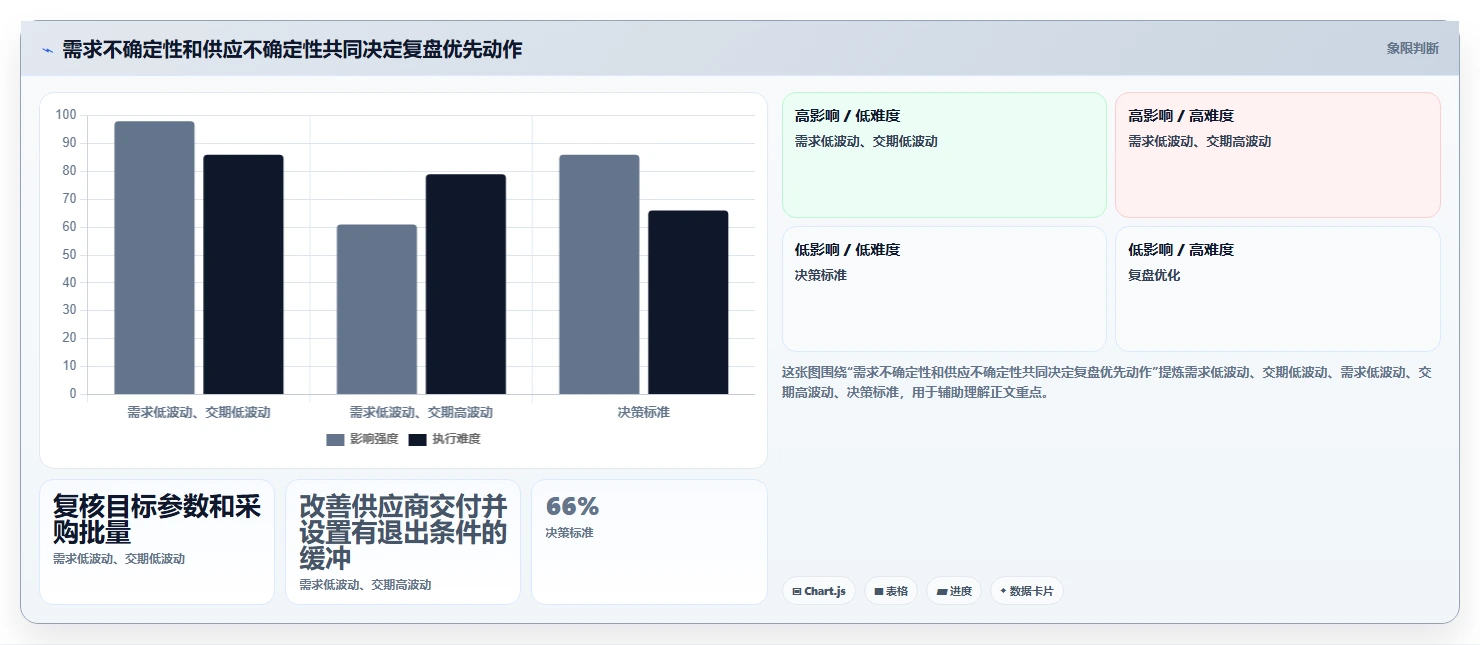Select the 高影响 / 低难度 quadrant card
Image resolution: width=1480 pixels, height=645 pixels.
pyautogui.click(x=944, y=155)
